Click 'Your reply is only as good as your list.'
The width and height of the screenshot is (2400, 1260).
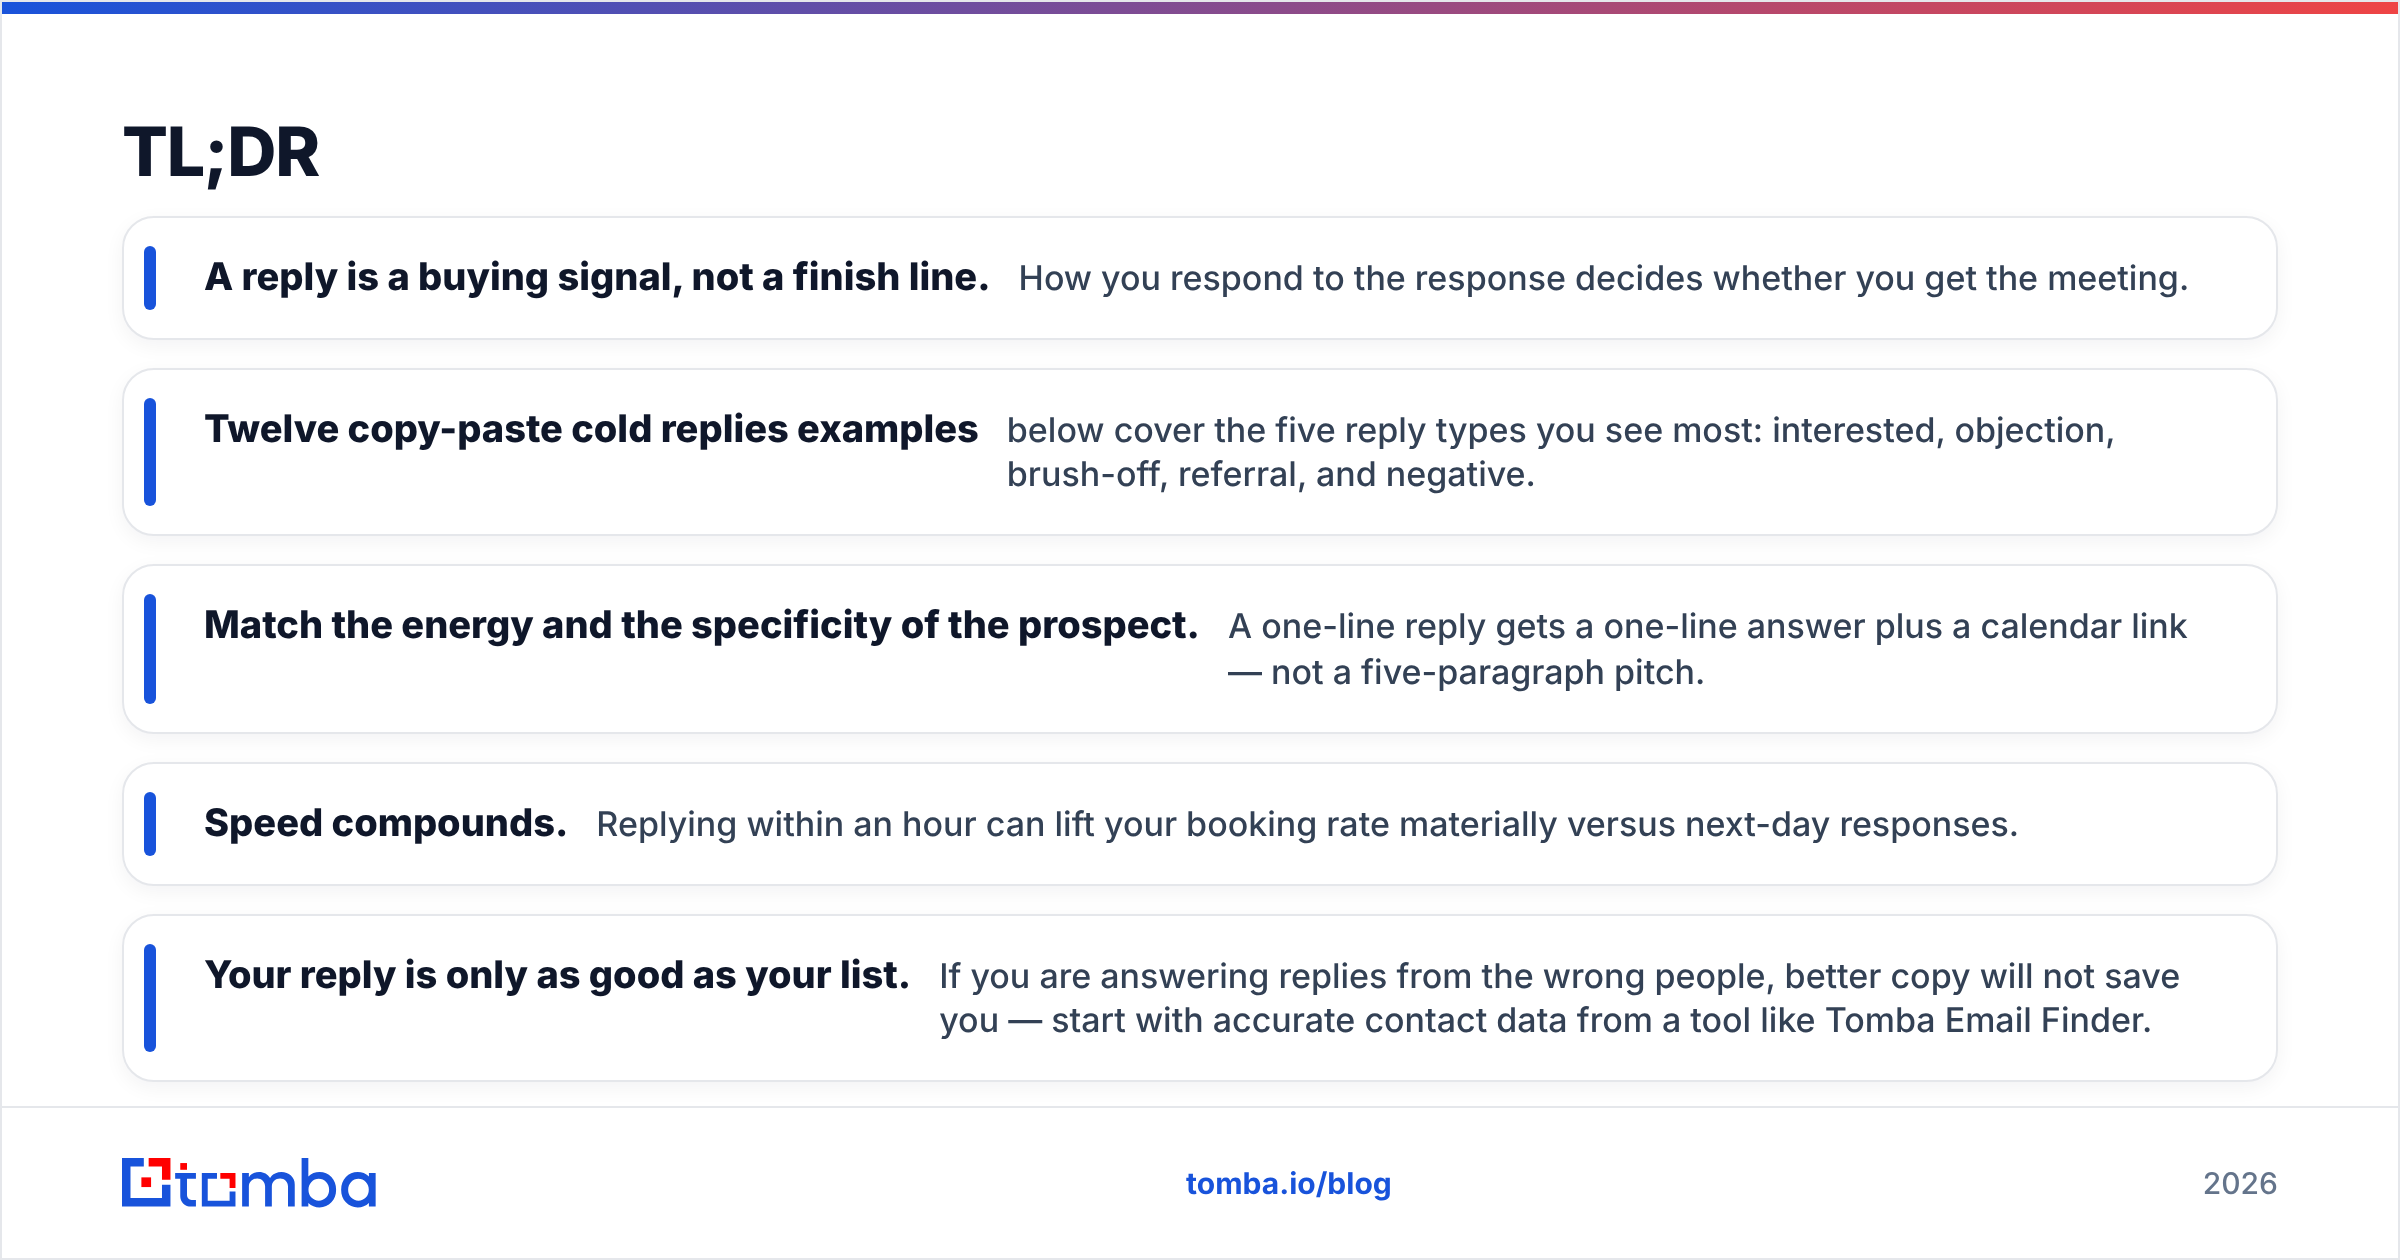pos(557,976)
